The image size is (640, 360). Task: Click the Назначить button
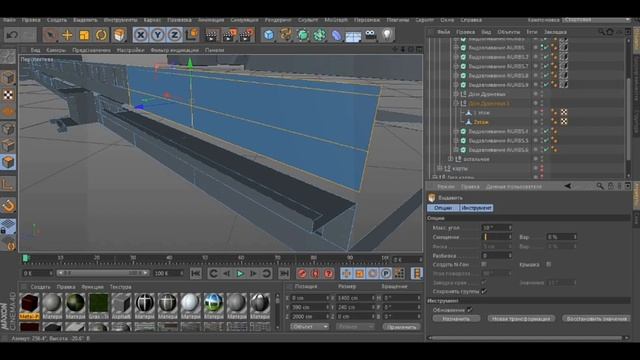[456, 319]
